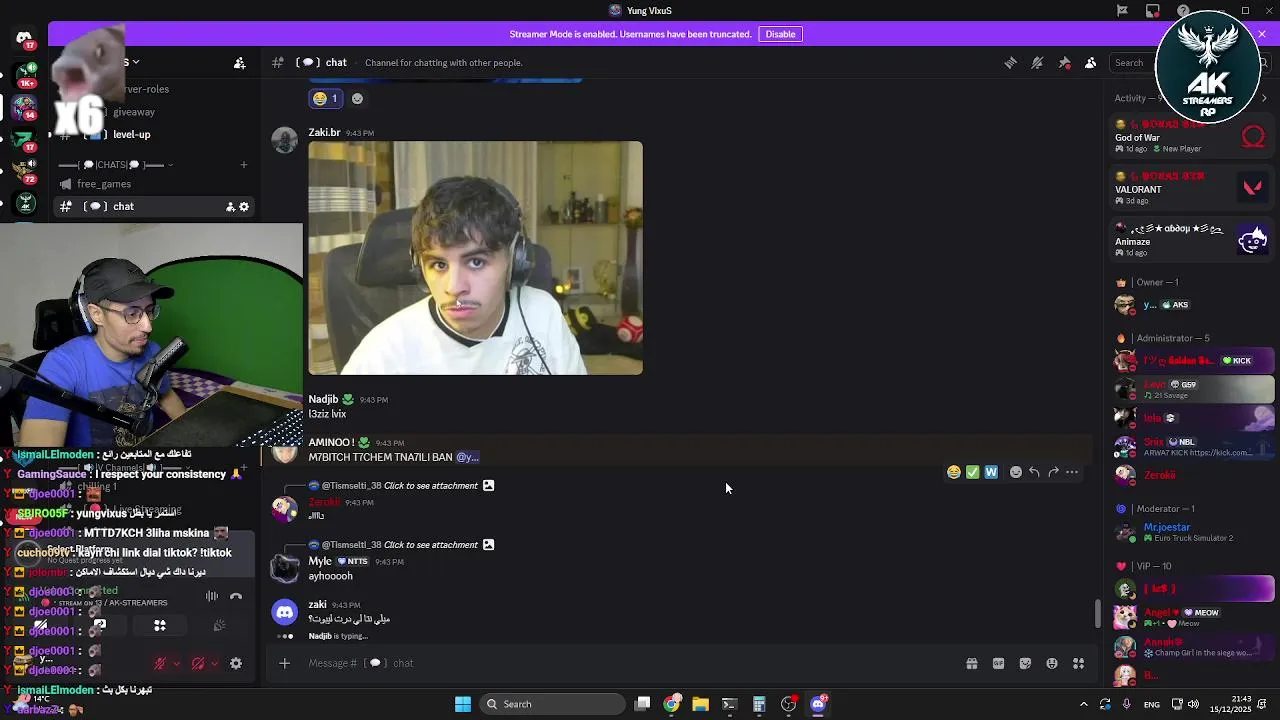Open the green AK server icon

click(x=27, y=203)
